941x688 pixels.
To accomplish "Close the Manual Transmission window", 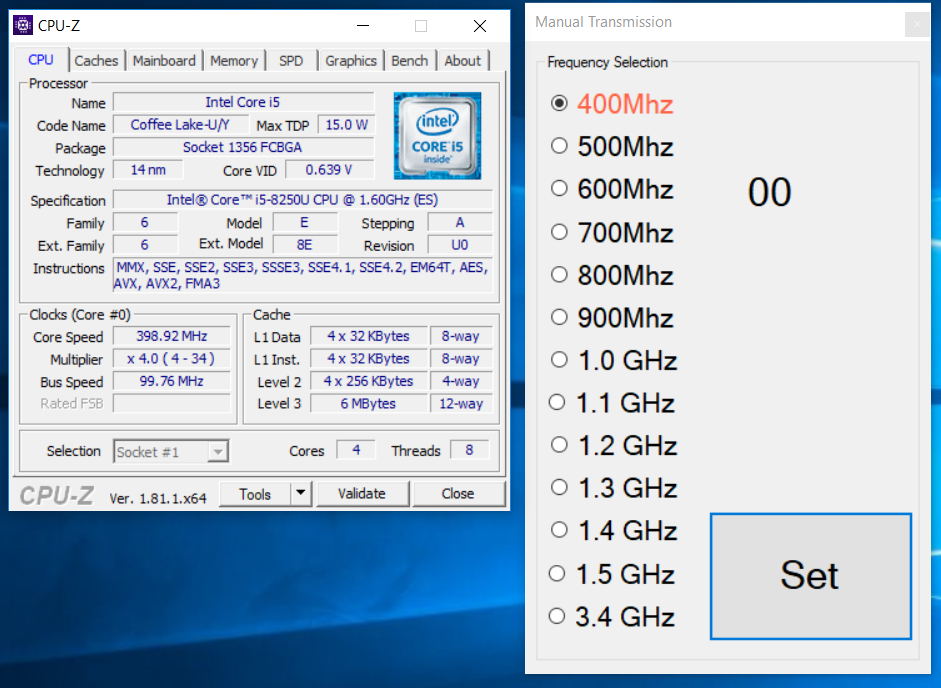I will coord(917,25).
